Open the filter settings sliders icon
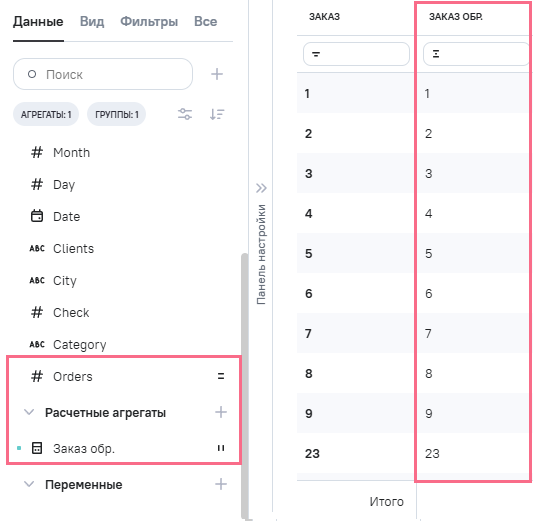This screenshot has height=521, width=533. (x=185, y=114)
